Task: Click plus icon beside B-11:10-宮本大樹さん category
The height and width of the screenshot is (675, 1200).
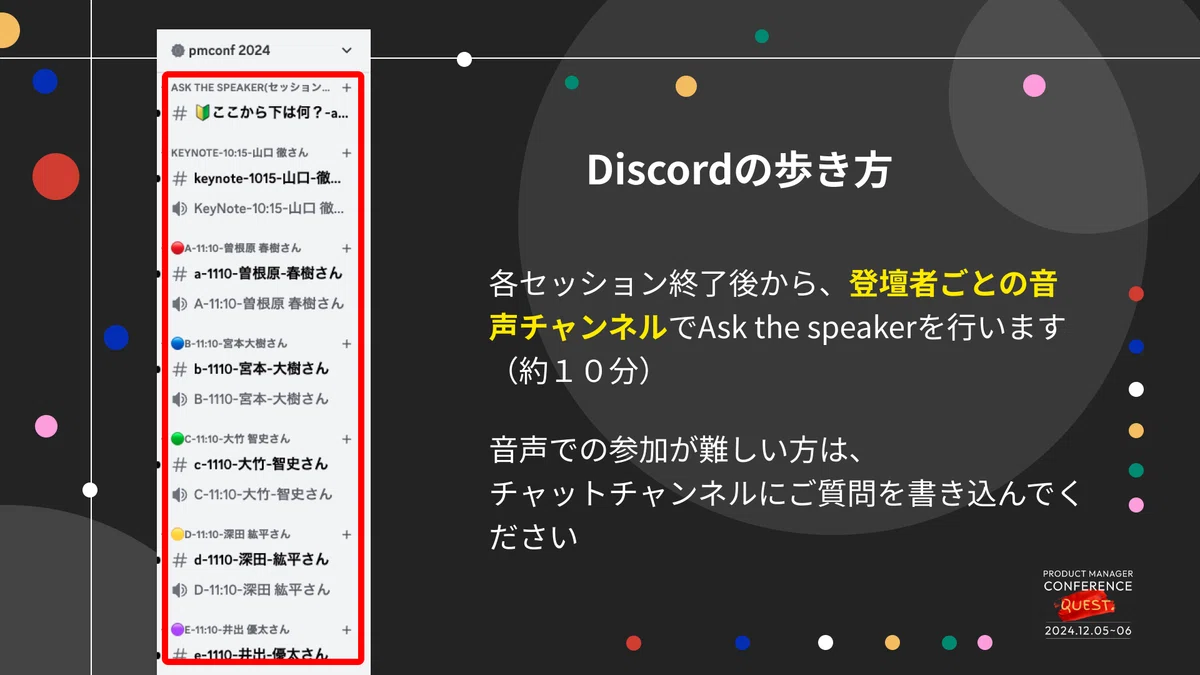Action: [x=346, y=343]
